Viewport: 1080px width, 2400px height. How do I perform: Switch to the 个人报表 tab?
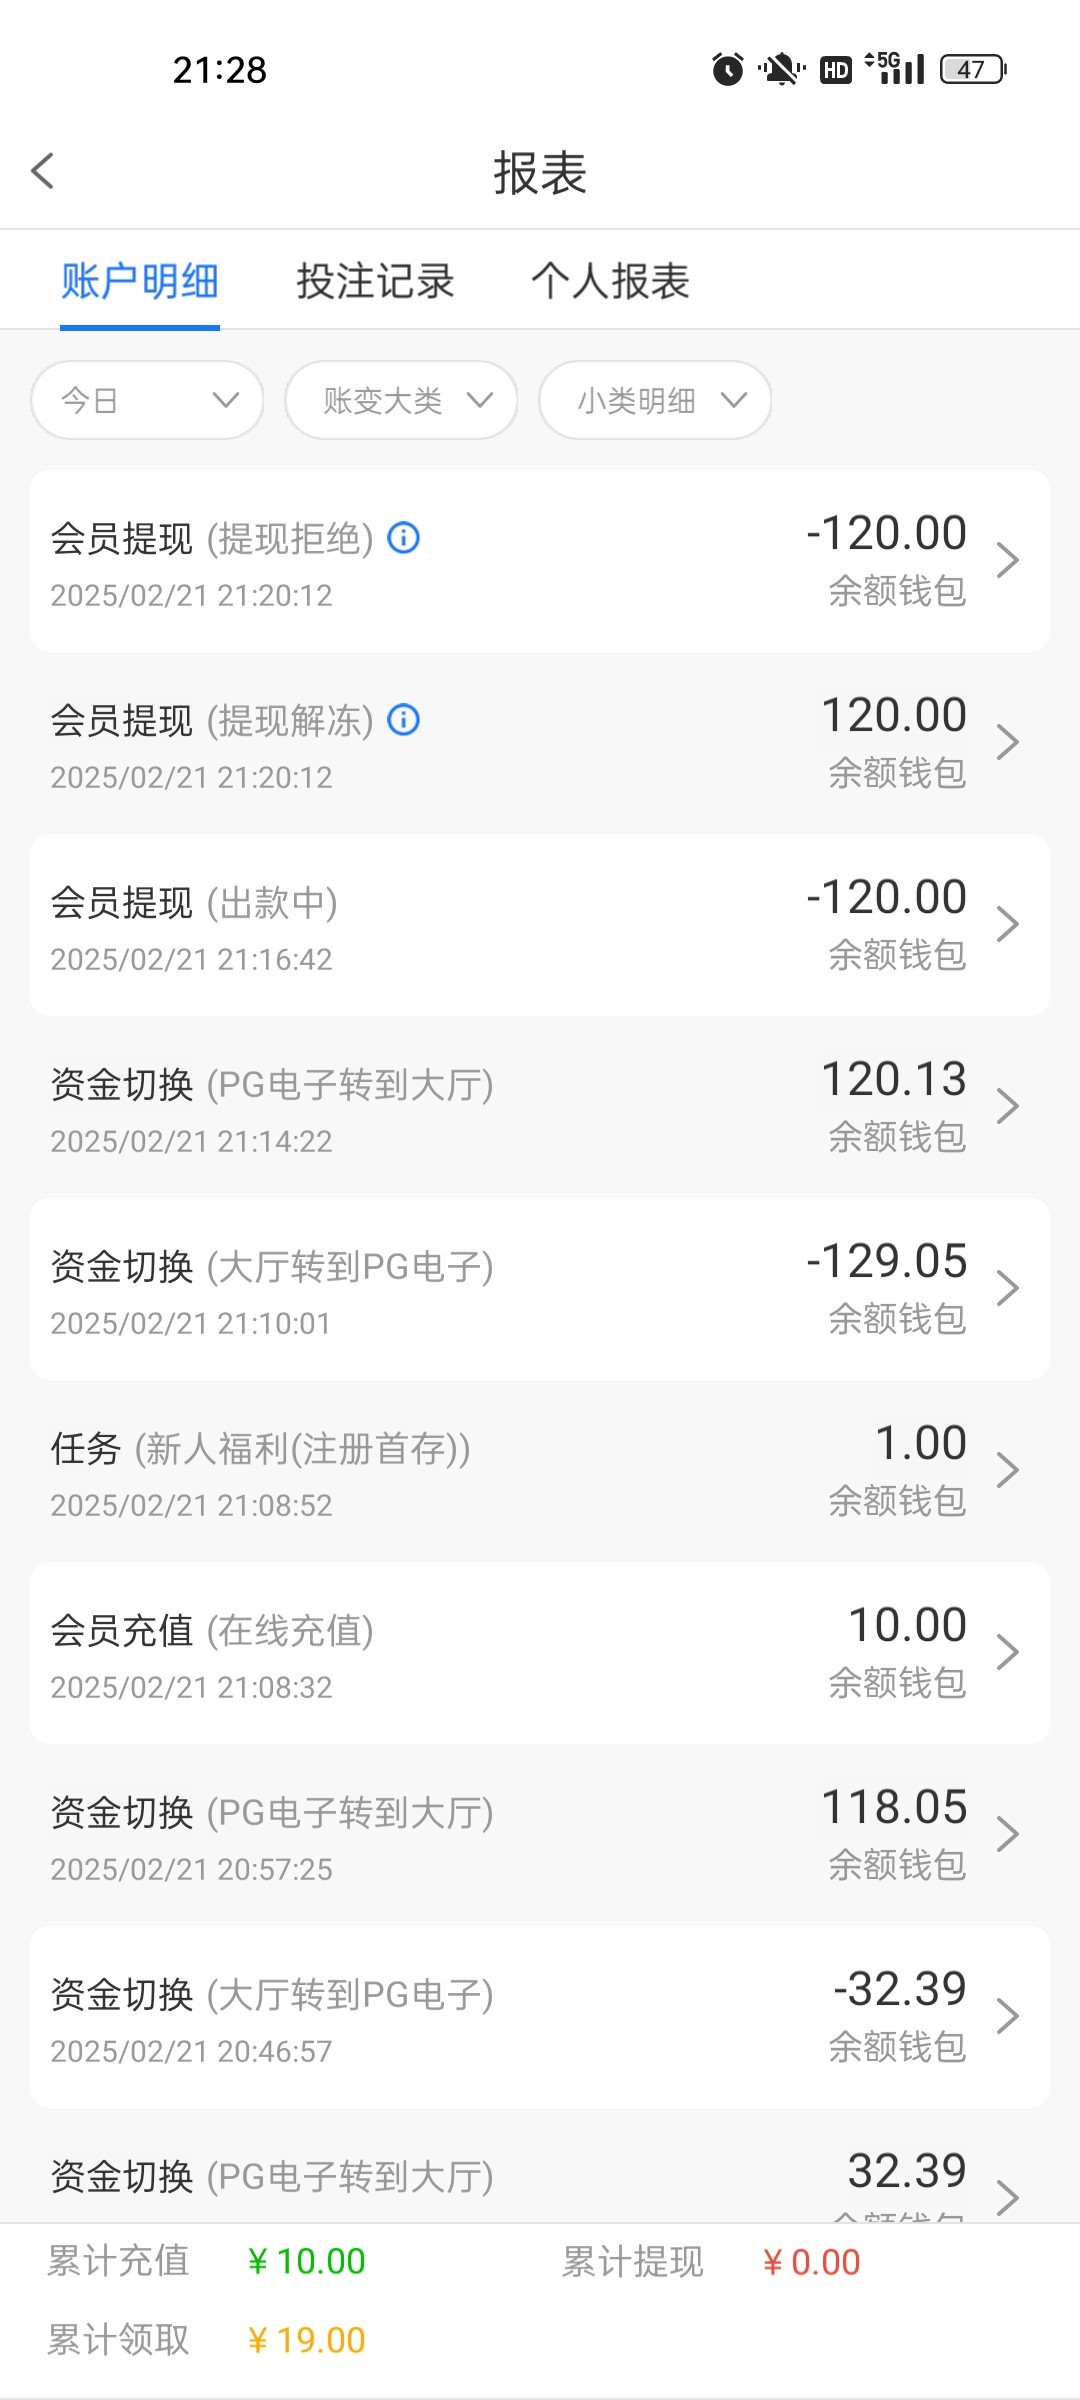click(x=610, y=281)
